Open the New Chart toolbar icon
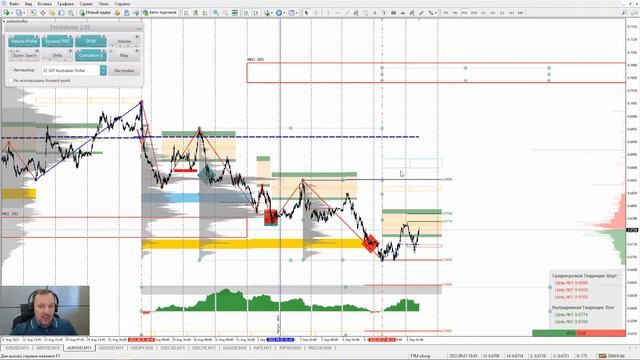 pos(7,13)
